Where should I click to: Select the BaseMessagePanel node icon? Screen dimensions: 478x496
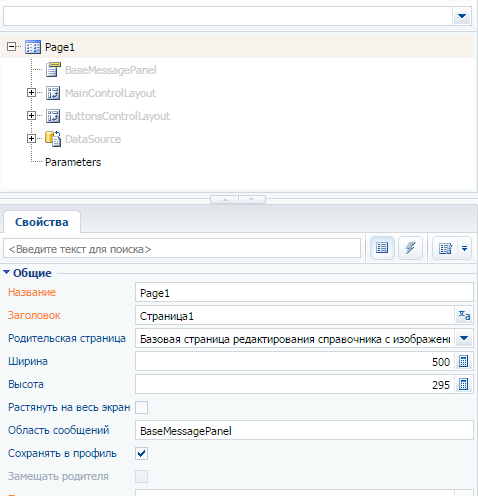click(53, 70)
